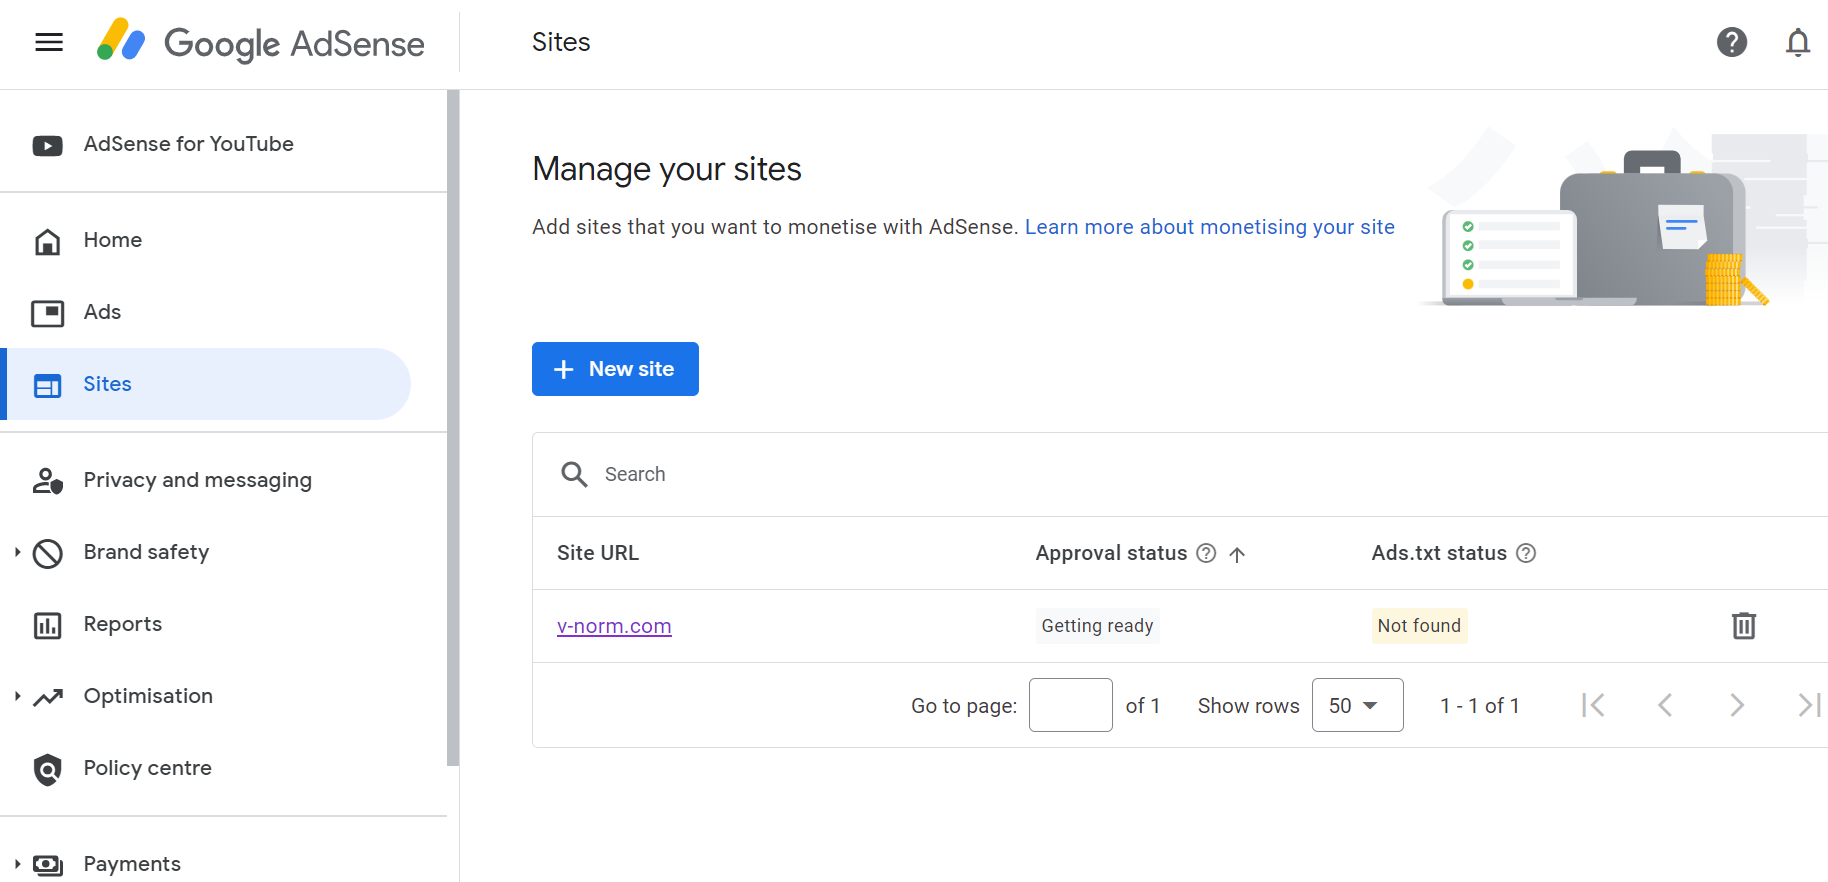Click the '1 - 1 of 1' count text
Image resolution: width=1828 pixels, height=882 pixels.
tap(1479, 706)
